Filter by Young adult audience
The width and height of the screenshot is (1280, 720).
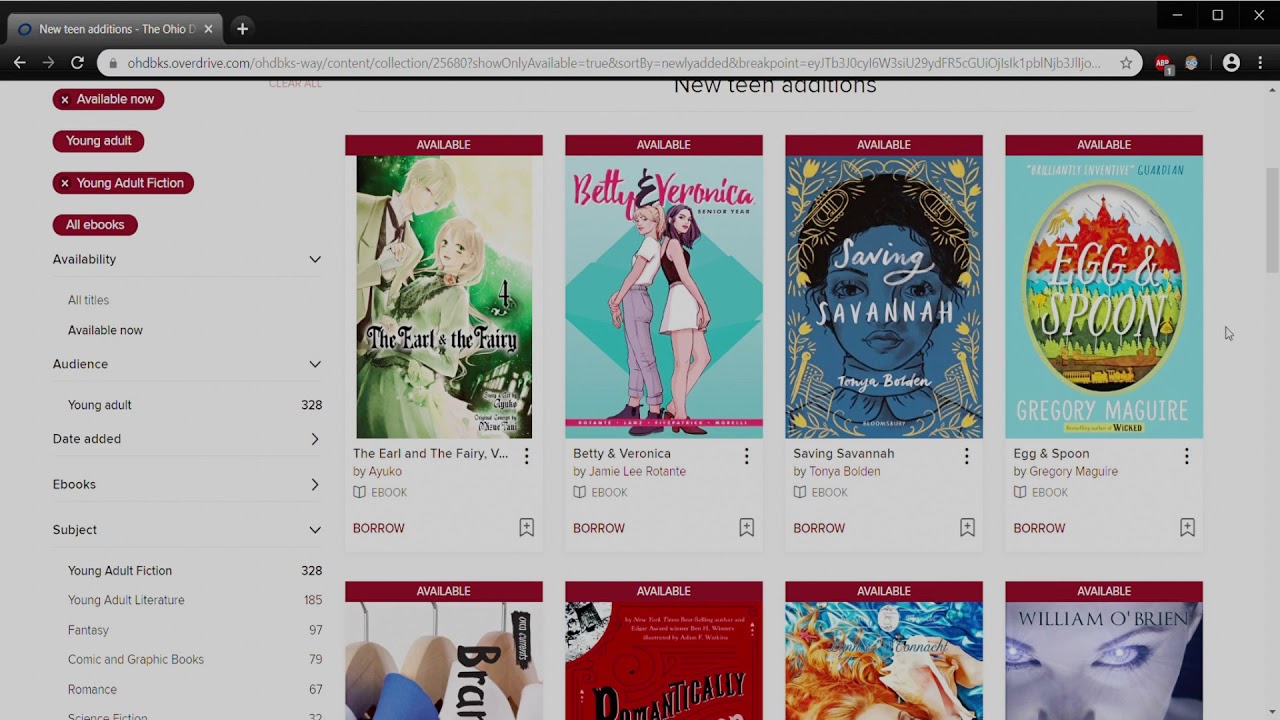[100, 405]
